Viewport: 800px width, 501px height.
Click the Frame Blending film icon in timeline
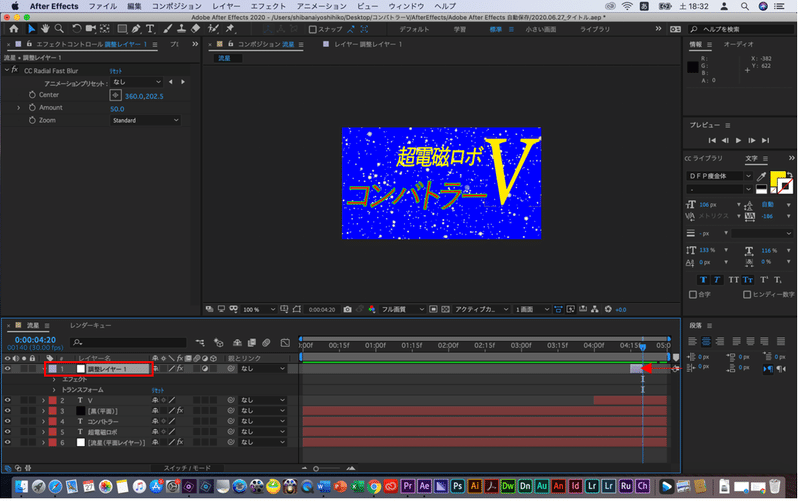pos(252,343)
